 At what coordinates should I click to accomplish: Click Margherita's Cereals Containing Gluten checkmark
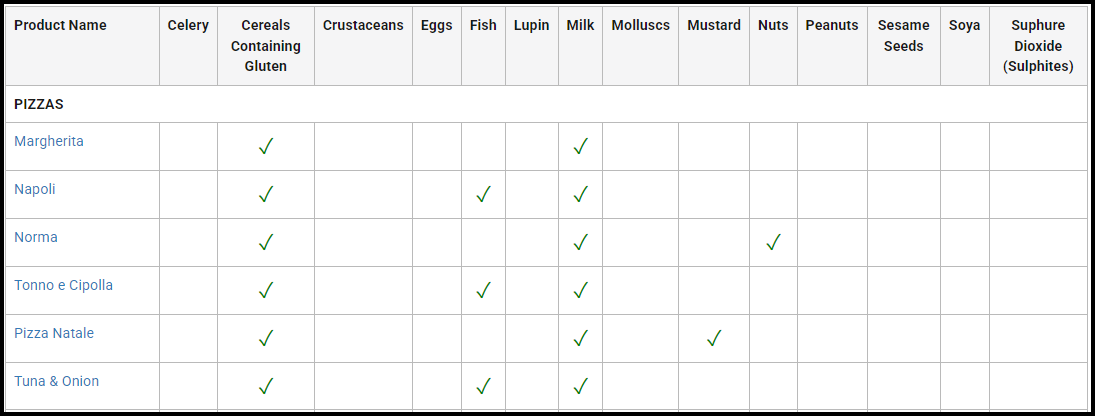[265, 147]
